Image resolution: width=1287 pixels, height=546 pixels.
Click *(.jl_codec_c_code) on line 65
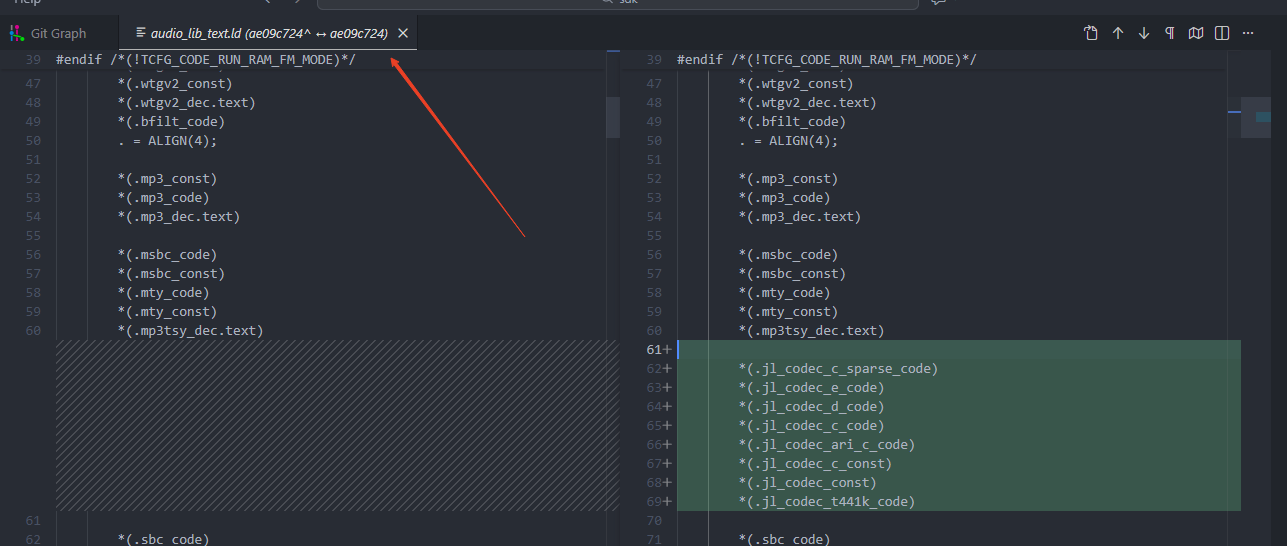click(x=811, y=426)
